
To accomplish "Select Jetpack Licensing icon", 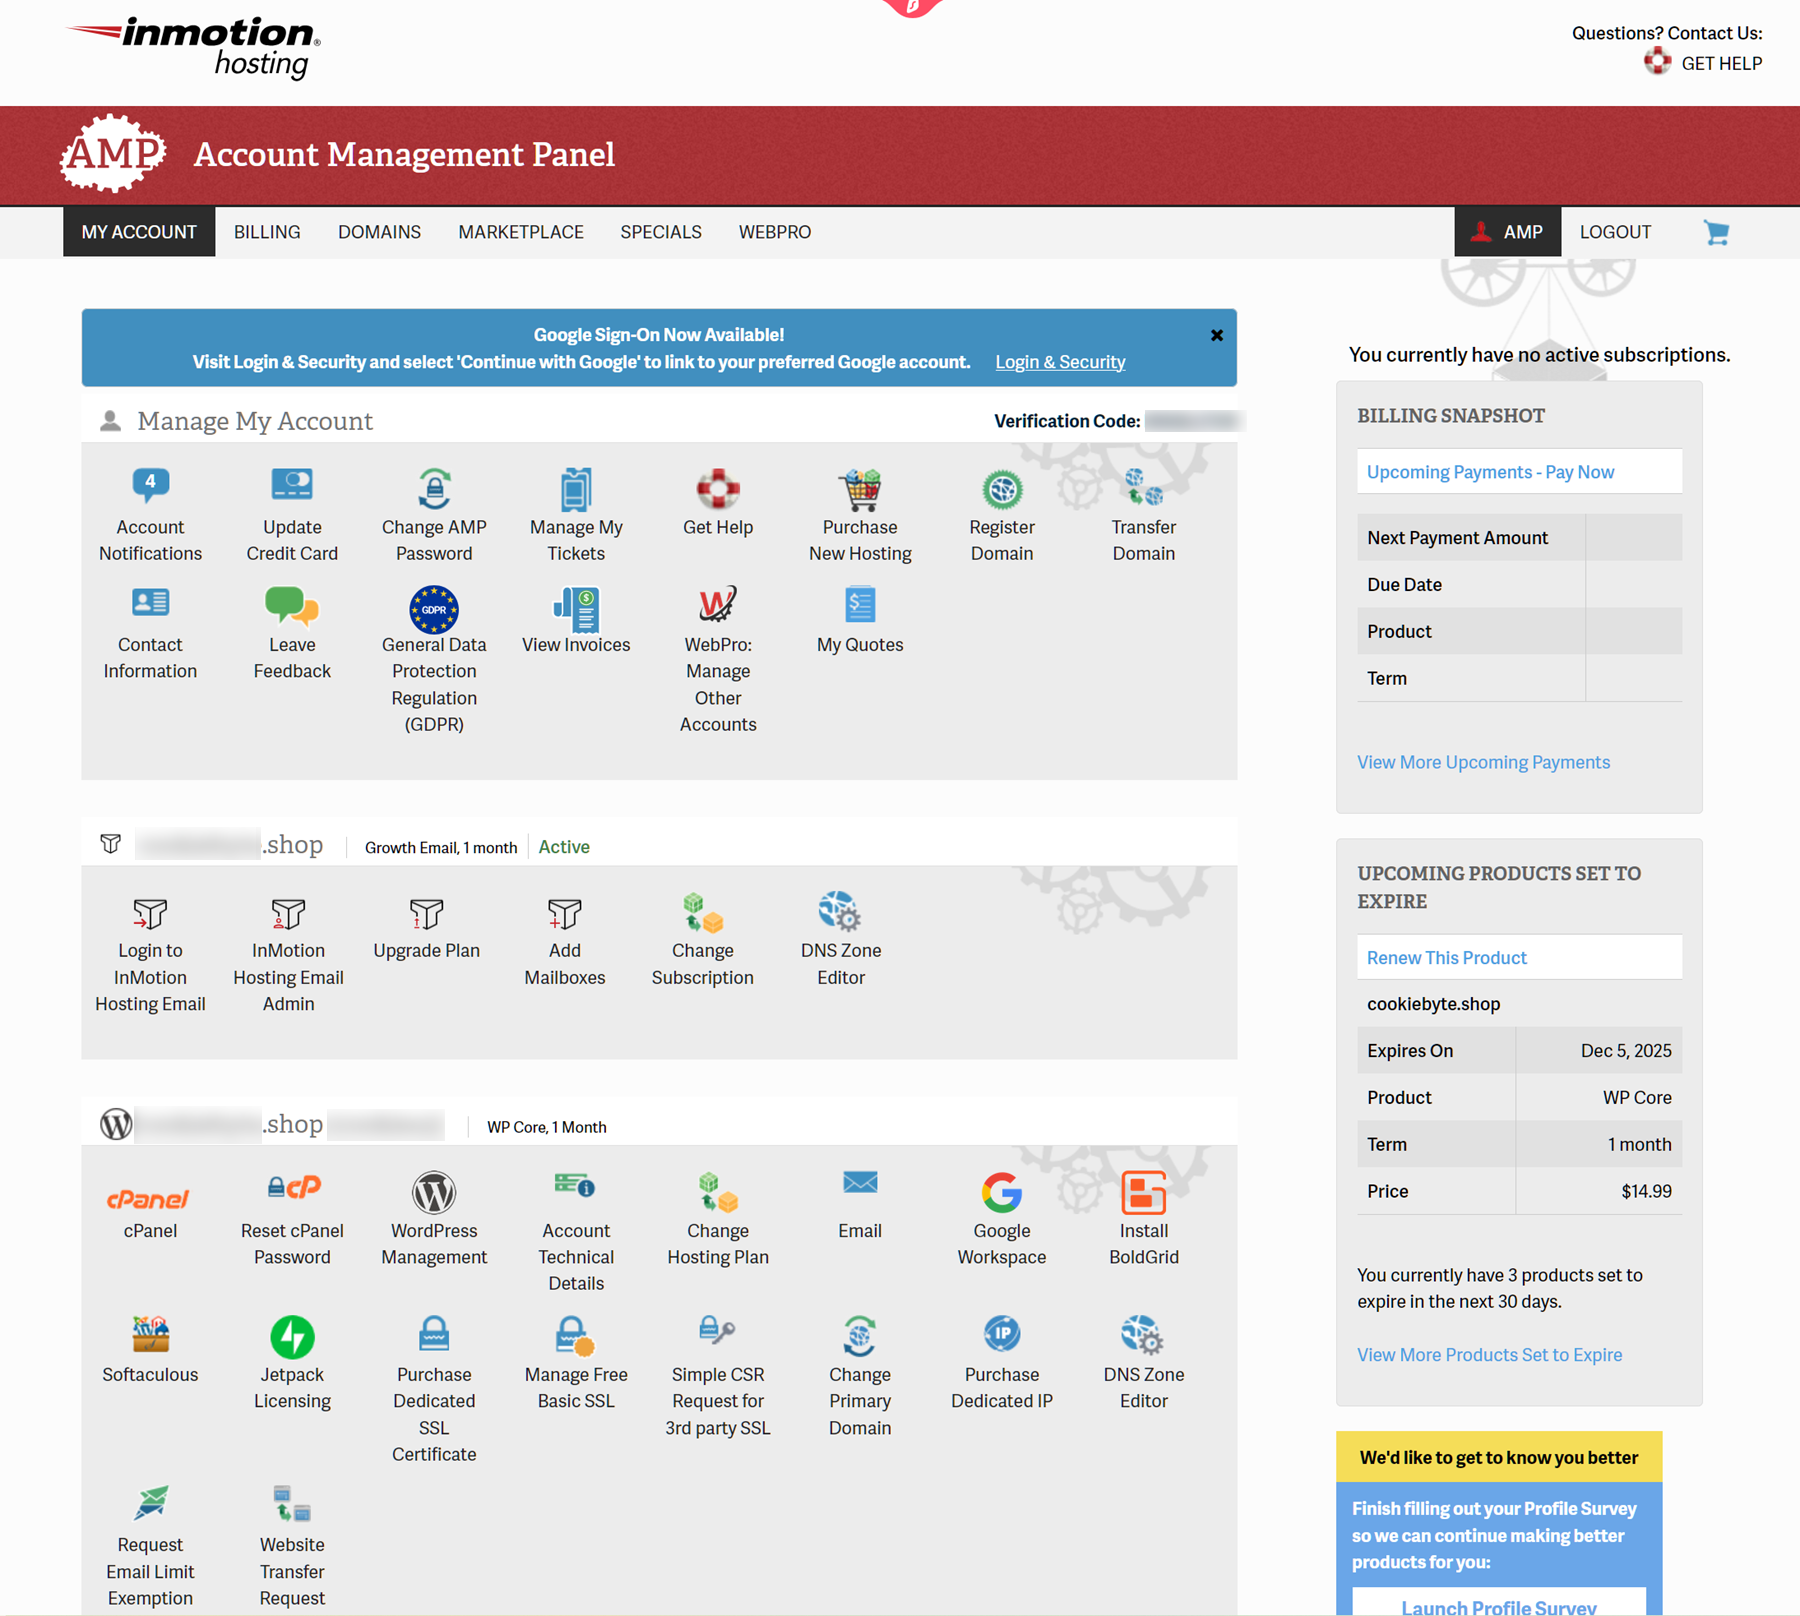I will (x=292, y=1337).
